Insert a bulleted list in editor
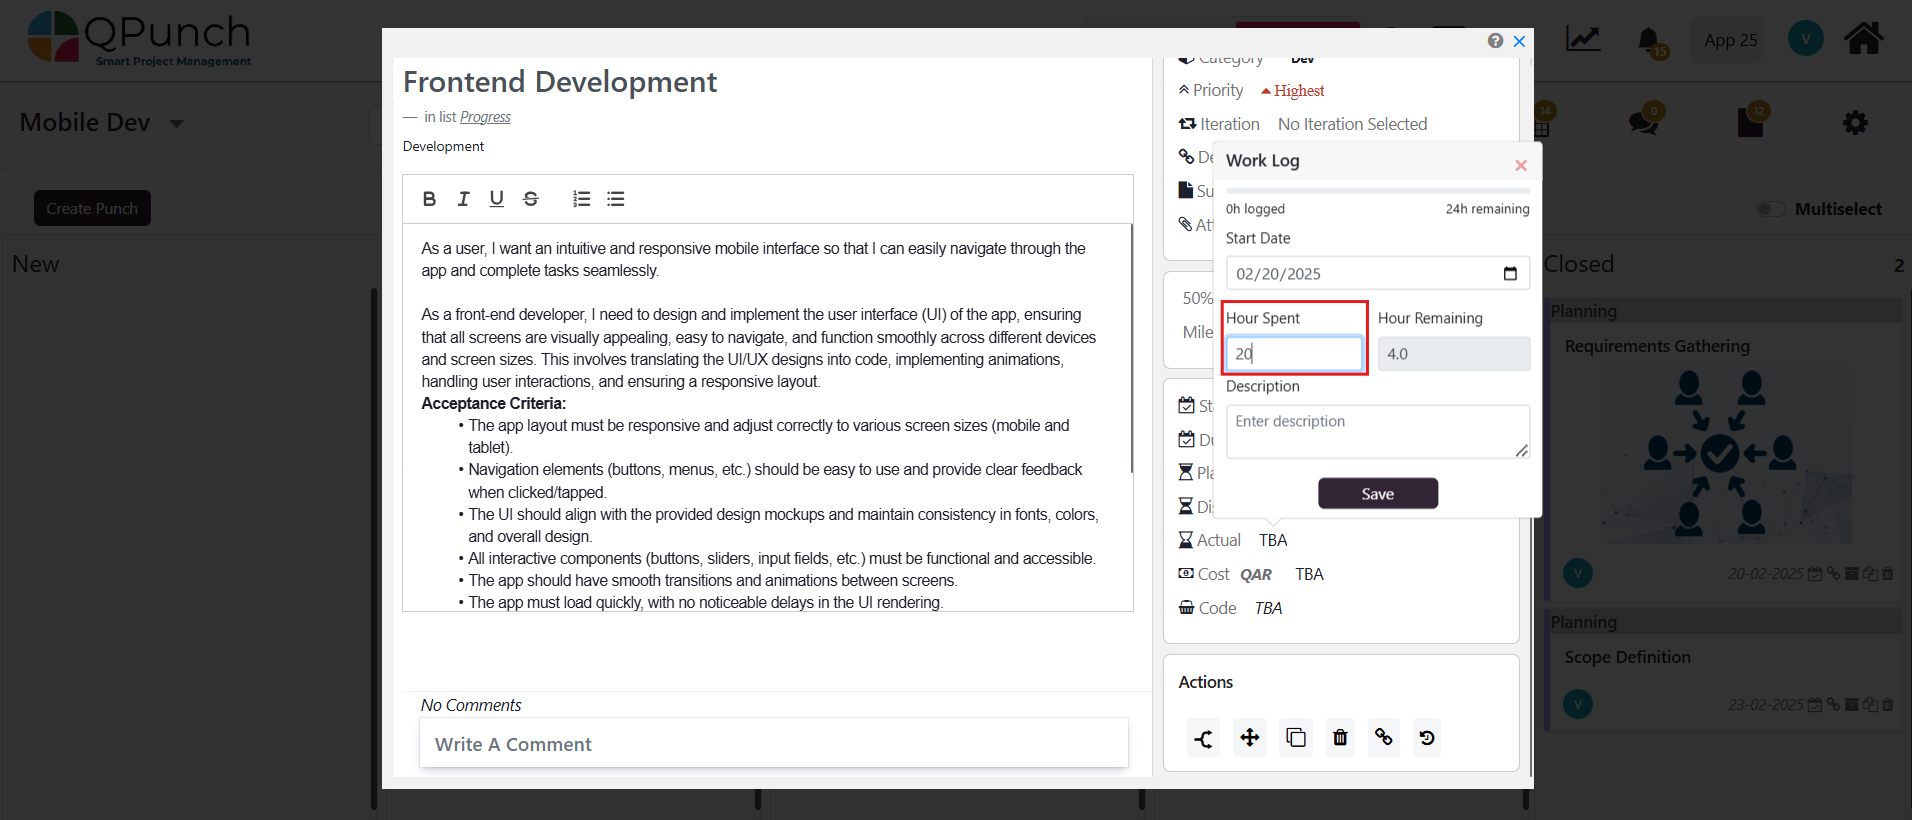This screenshot has height=820, width=1912. [x=616, y=199]
